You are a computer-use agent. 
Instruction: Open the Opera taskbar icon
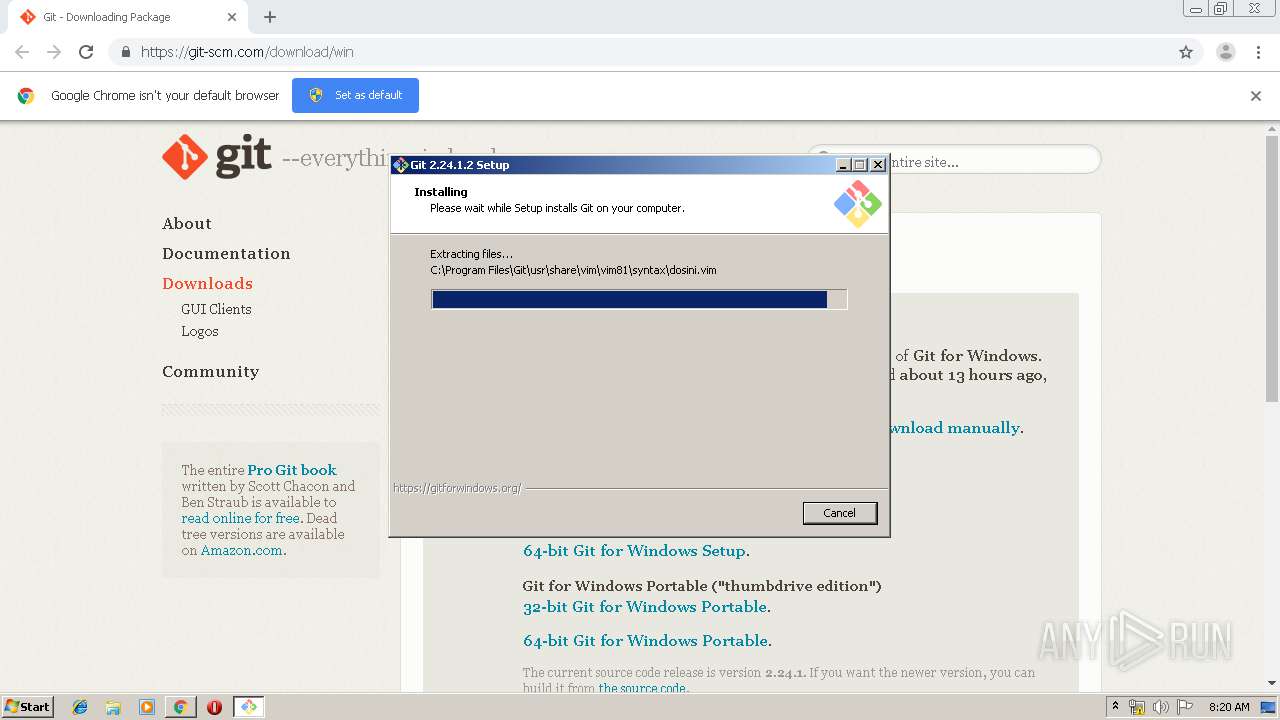(214, 707)
